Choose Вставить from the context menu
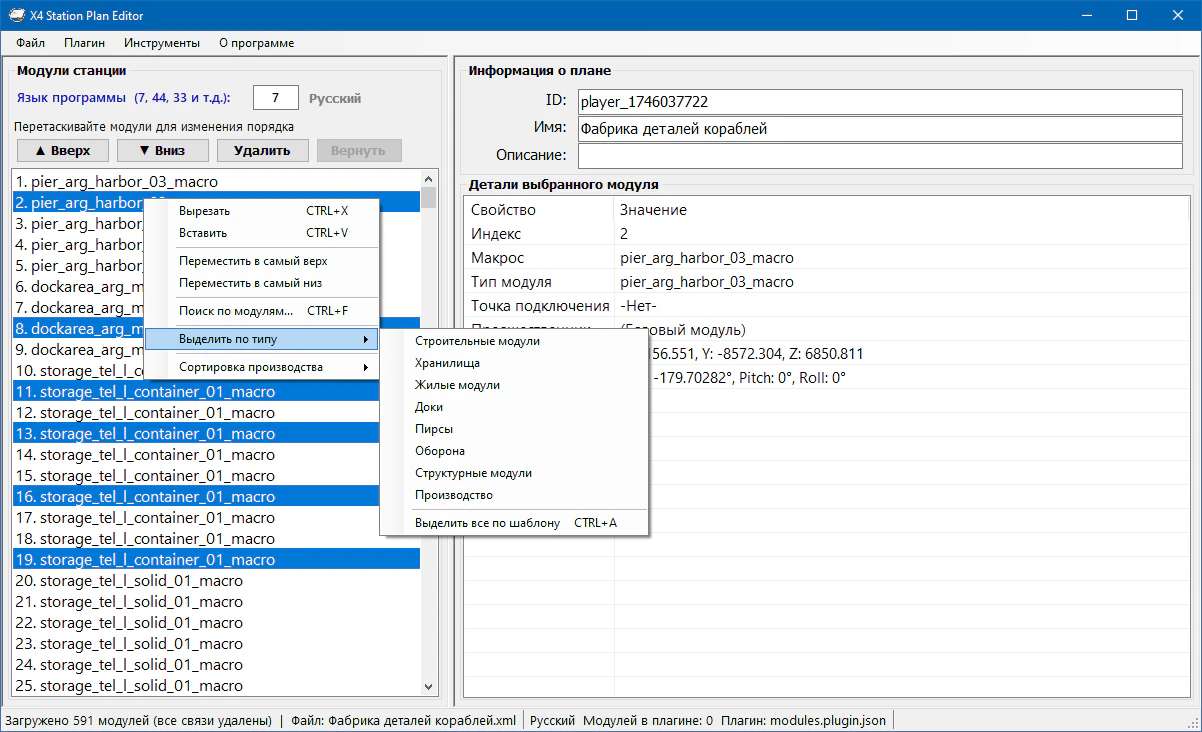 pyautogui.click(x=203, y=233)
